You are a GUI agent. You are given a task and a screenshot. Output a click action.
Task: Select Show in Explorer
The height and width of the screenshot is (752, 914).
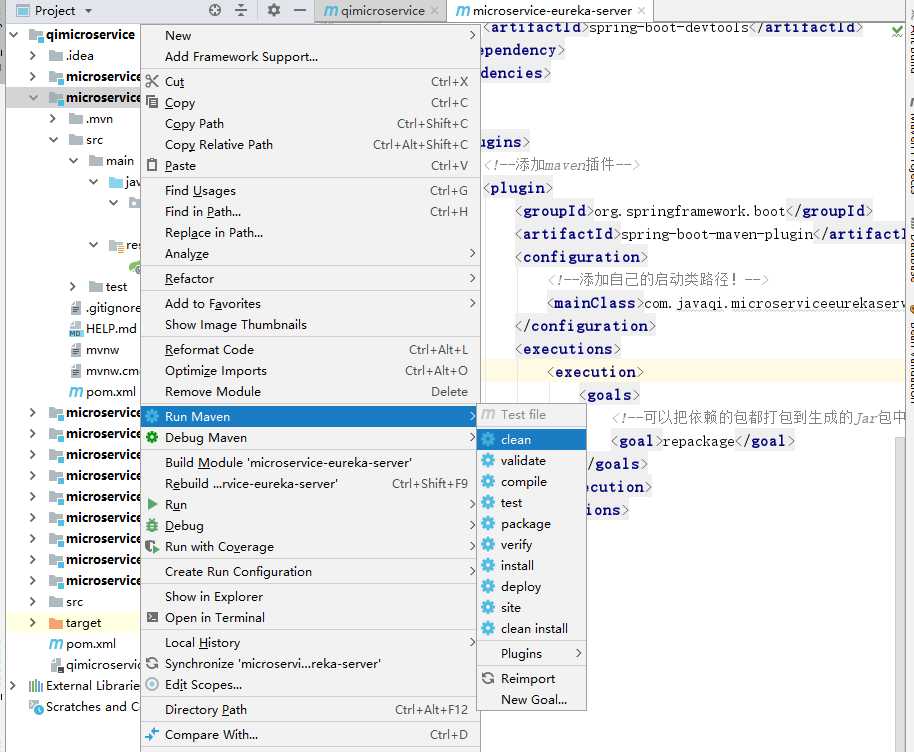311,596
